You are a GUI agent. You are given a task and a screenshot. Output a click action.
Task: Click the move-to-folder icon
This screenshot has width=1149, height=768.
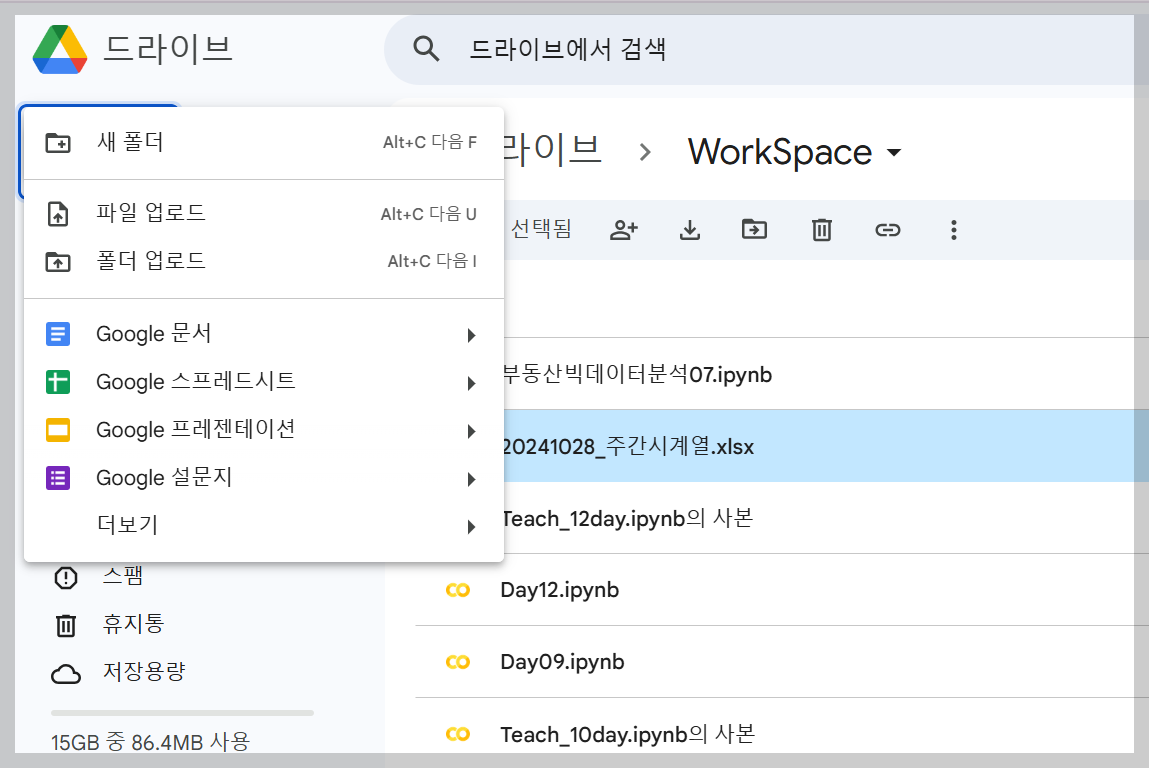[754, 230]
